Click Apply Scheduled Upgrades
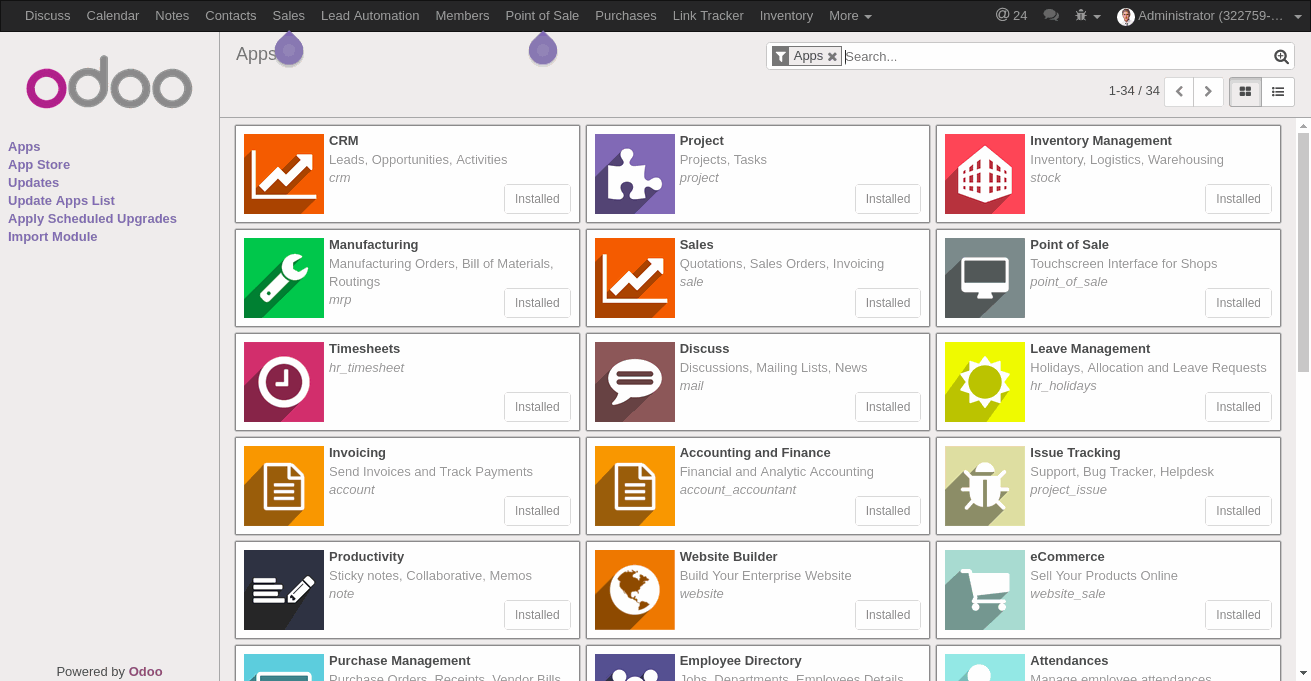The width and height of the screenshot is (1311, 681). pyautogui.click(x=92, y=219)
